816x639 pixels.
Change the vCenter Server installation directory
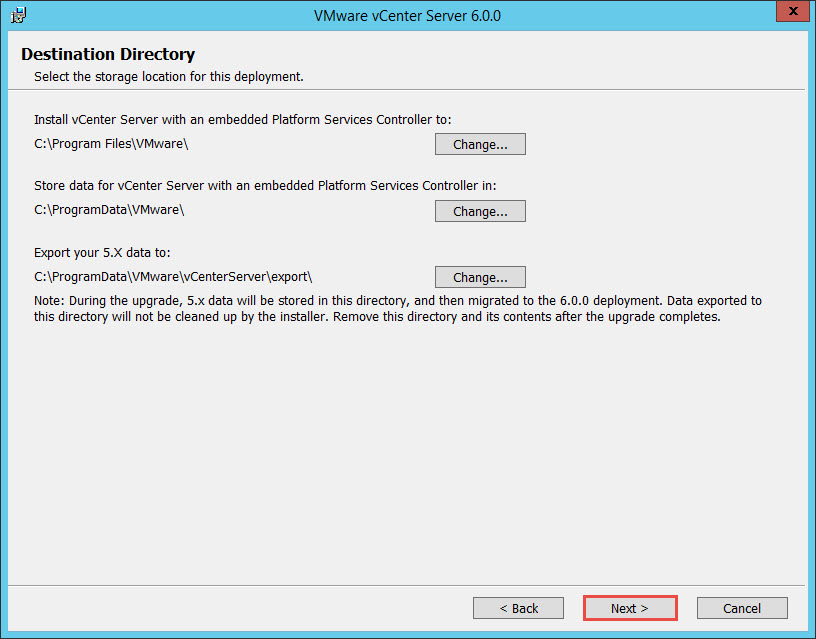point(480,143)
